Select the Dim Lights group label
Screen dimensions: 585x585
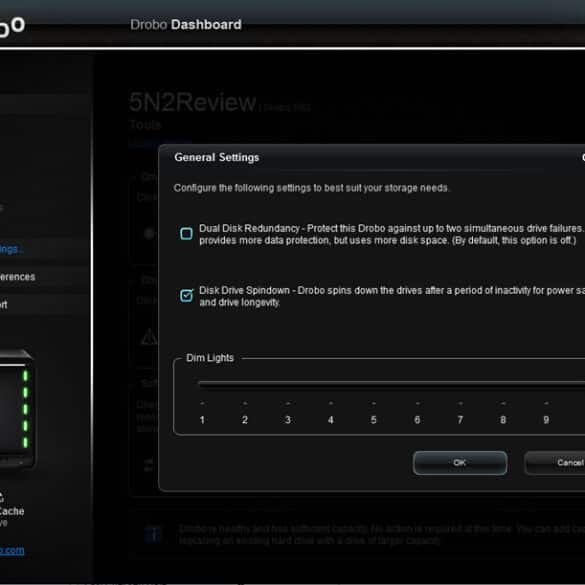(210, 358)
